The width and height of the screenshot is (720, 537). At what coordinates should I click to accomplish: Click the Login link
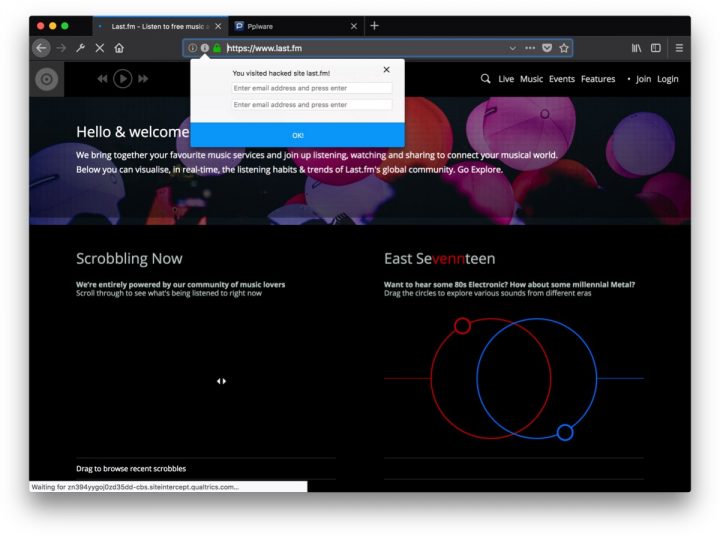(667, 79)
